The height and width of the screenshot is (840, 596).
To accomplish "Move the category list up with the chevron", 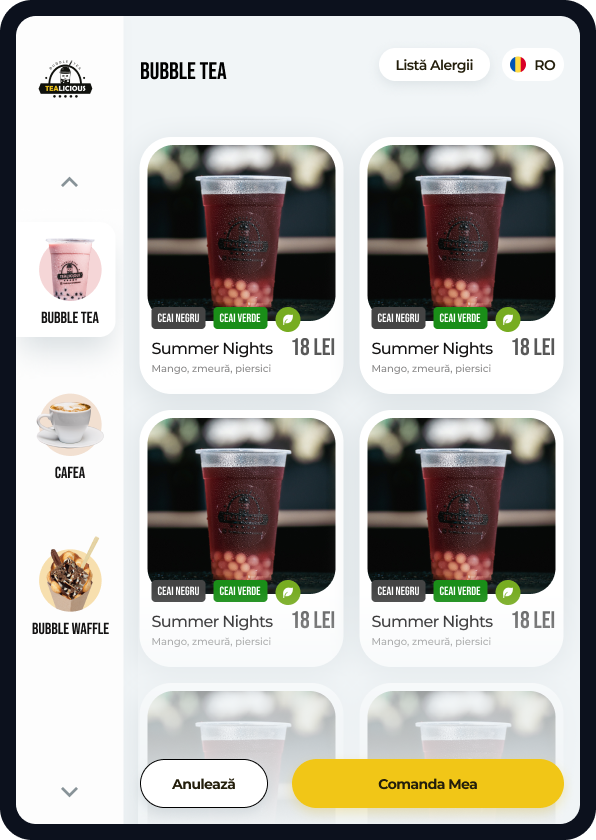I will tap(70, 182).
